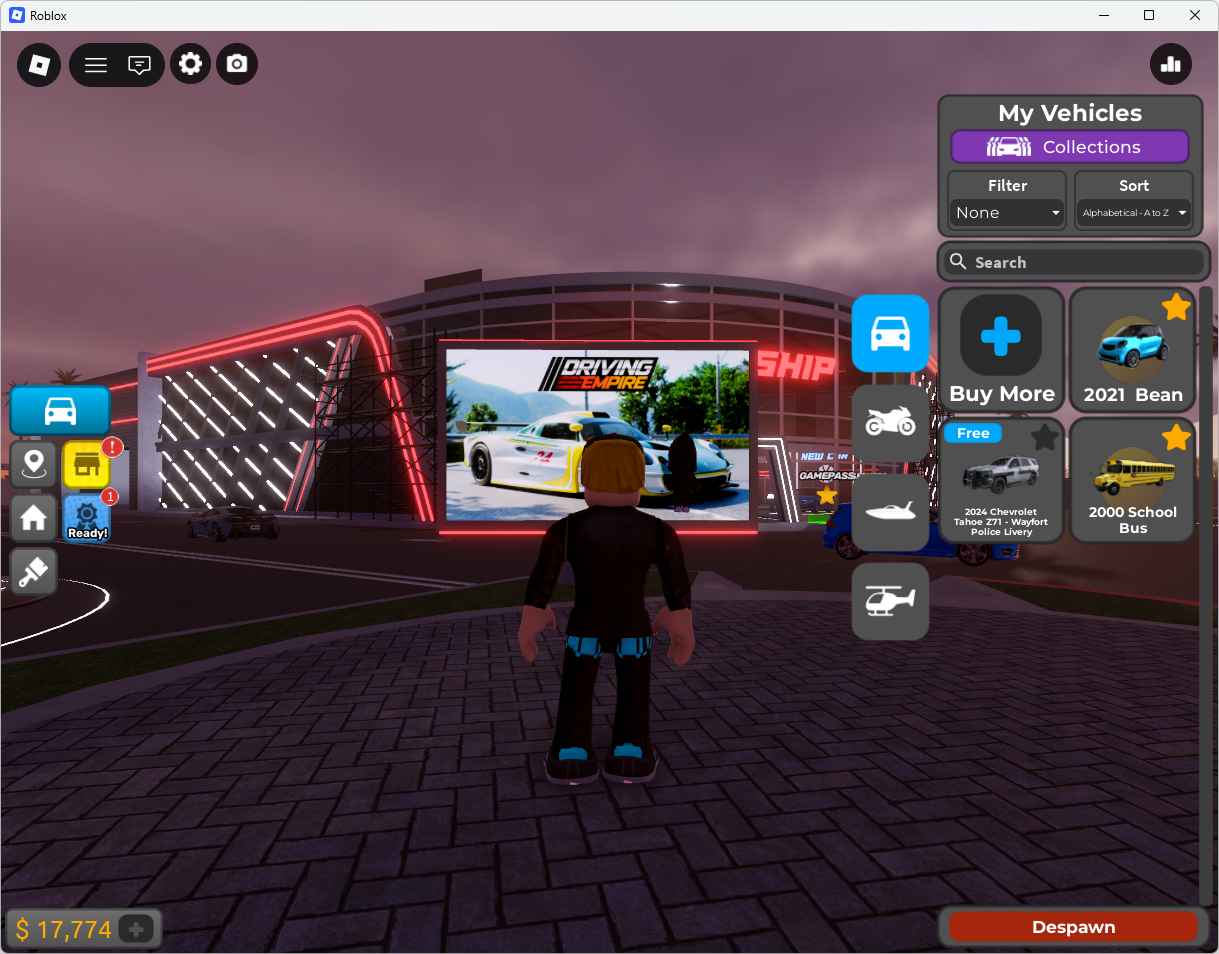1219x954 pixels.
Task: Toggle favorite star on 2000 School Bus
Action: click(x=1176, y=436)
